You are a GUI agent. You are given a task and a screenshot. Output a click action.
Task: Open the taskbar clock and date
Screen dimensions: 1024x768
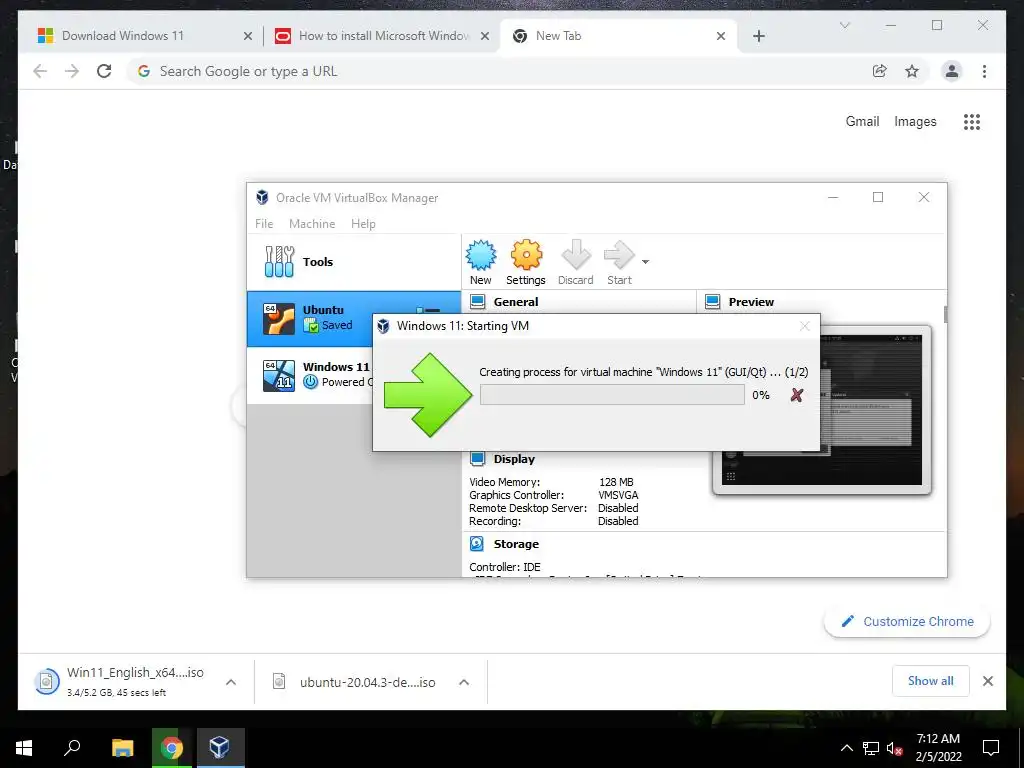coord(938,748)
